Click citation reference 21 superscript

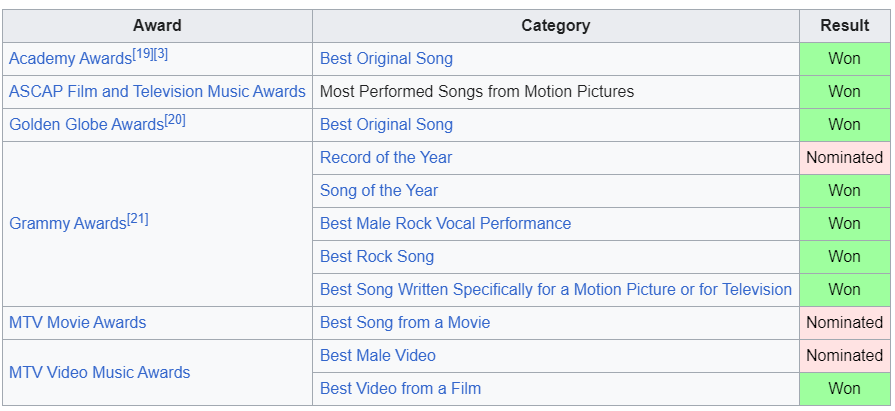click(x=138, y=219)
